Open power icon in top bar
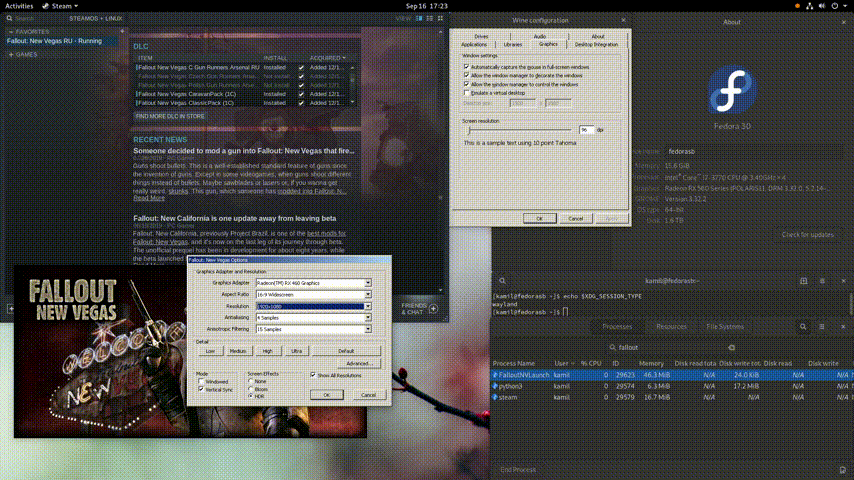 pyautogui.click(x=834, y=6)
